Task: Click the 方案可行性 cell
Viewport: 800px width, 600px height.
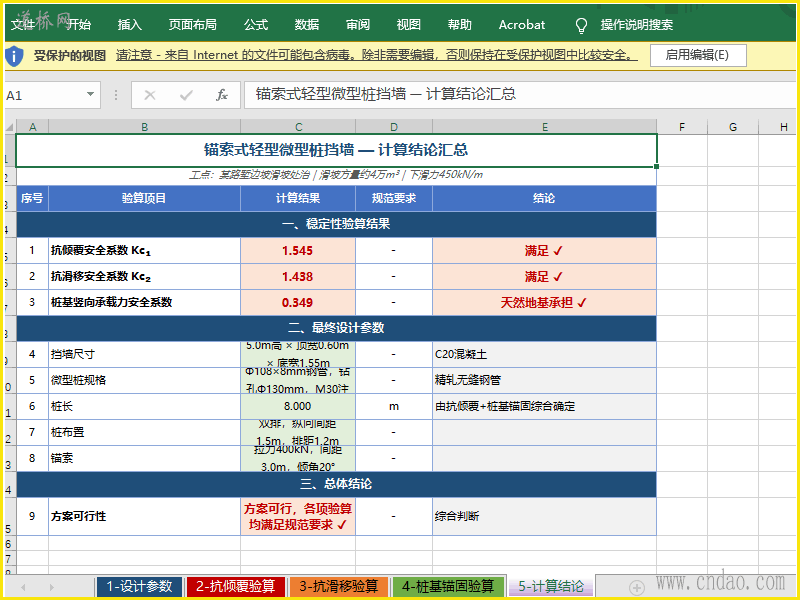Action: pos(144,516)
